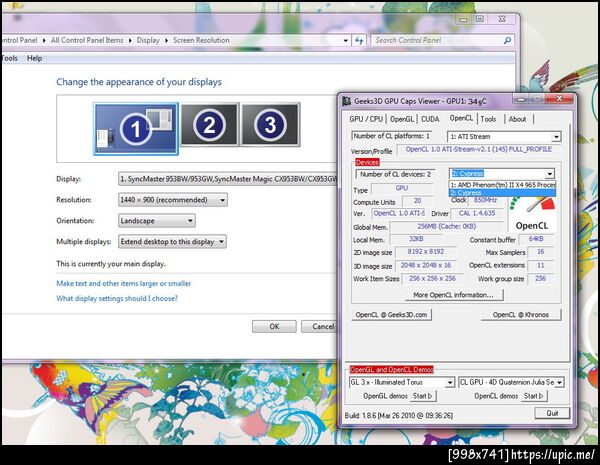The width and height of the screenshot is (600, 465).
Task: Click the More OpenCL information button
Action: (454, 295)
